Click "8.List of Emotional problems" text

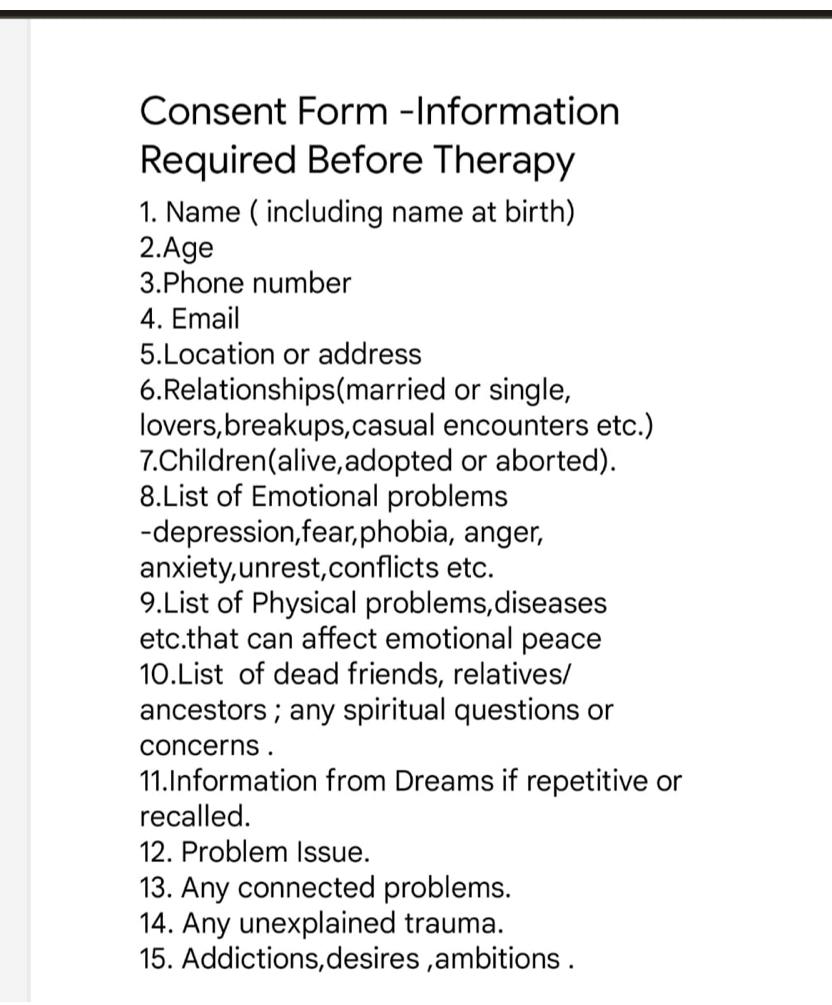click(x=324, y=497)
